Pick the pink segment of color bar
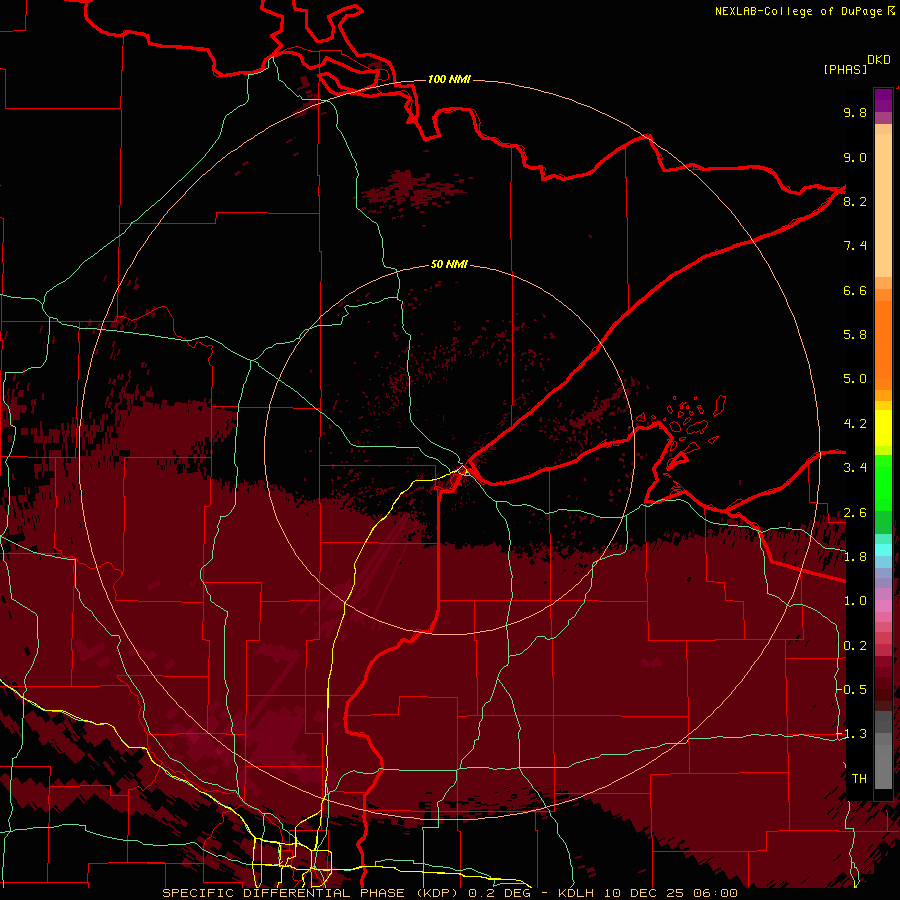This screenshot has height=900, width=900. pos(883,606)
